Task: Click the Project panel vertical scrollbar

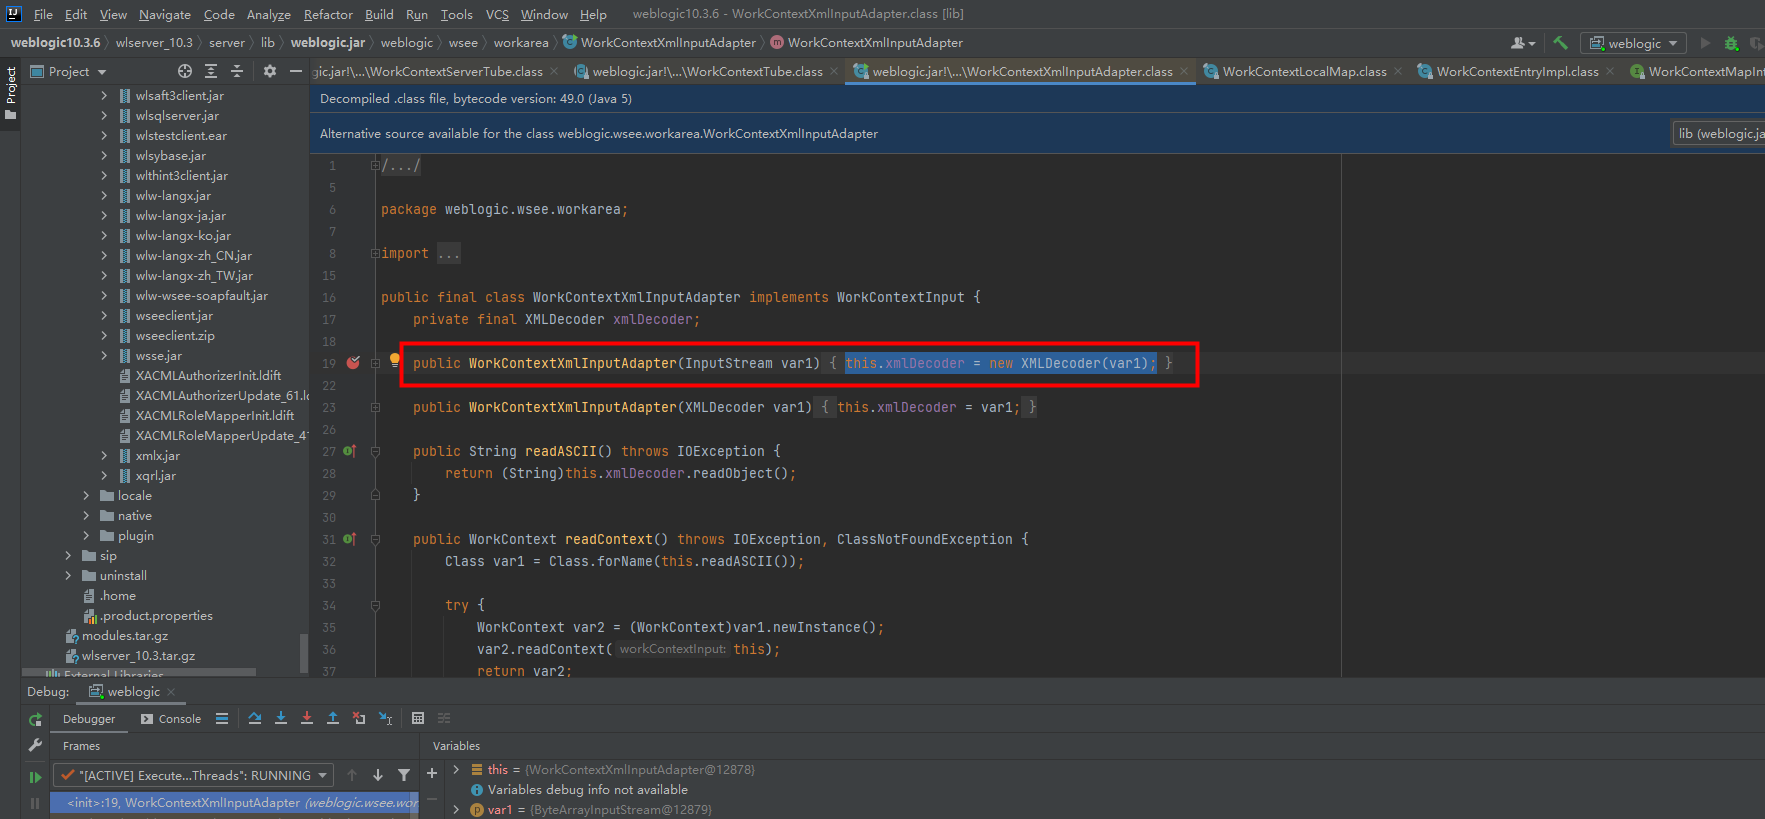Action: pos(304,654)
